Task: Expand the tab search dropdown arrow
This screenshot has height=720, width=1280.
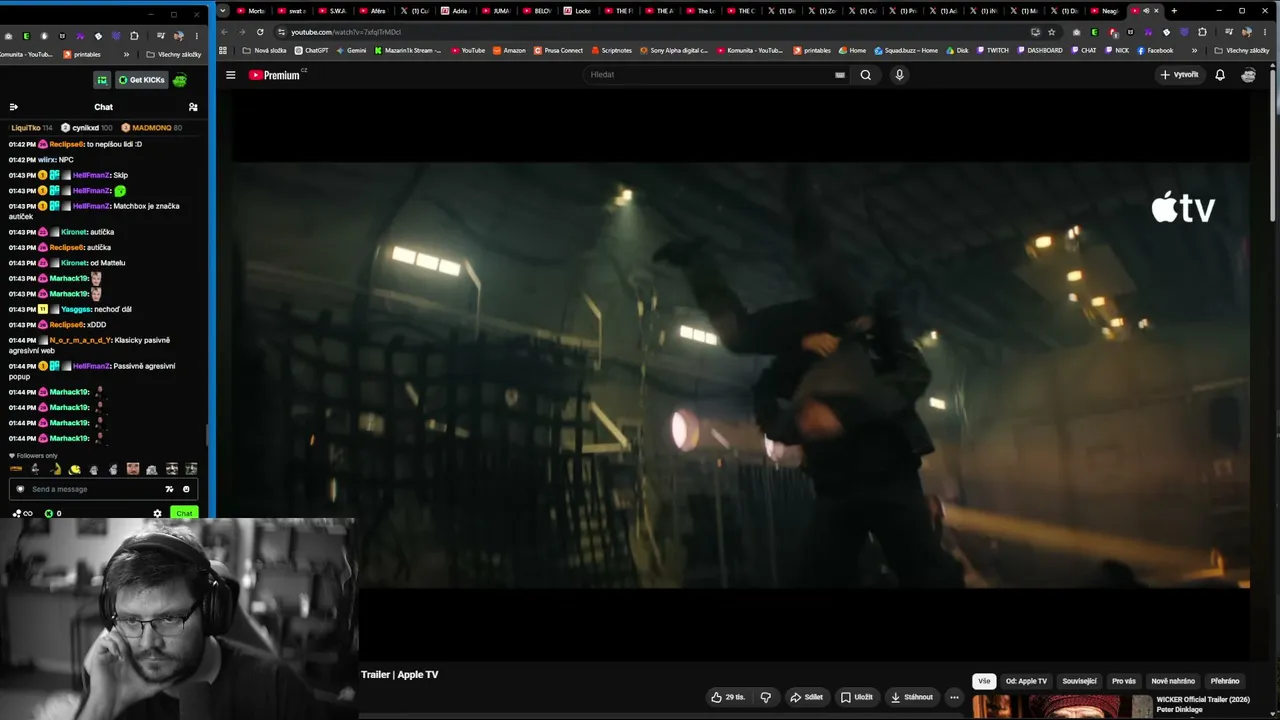Action: click(x=223, y=11)
